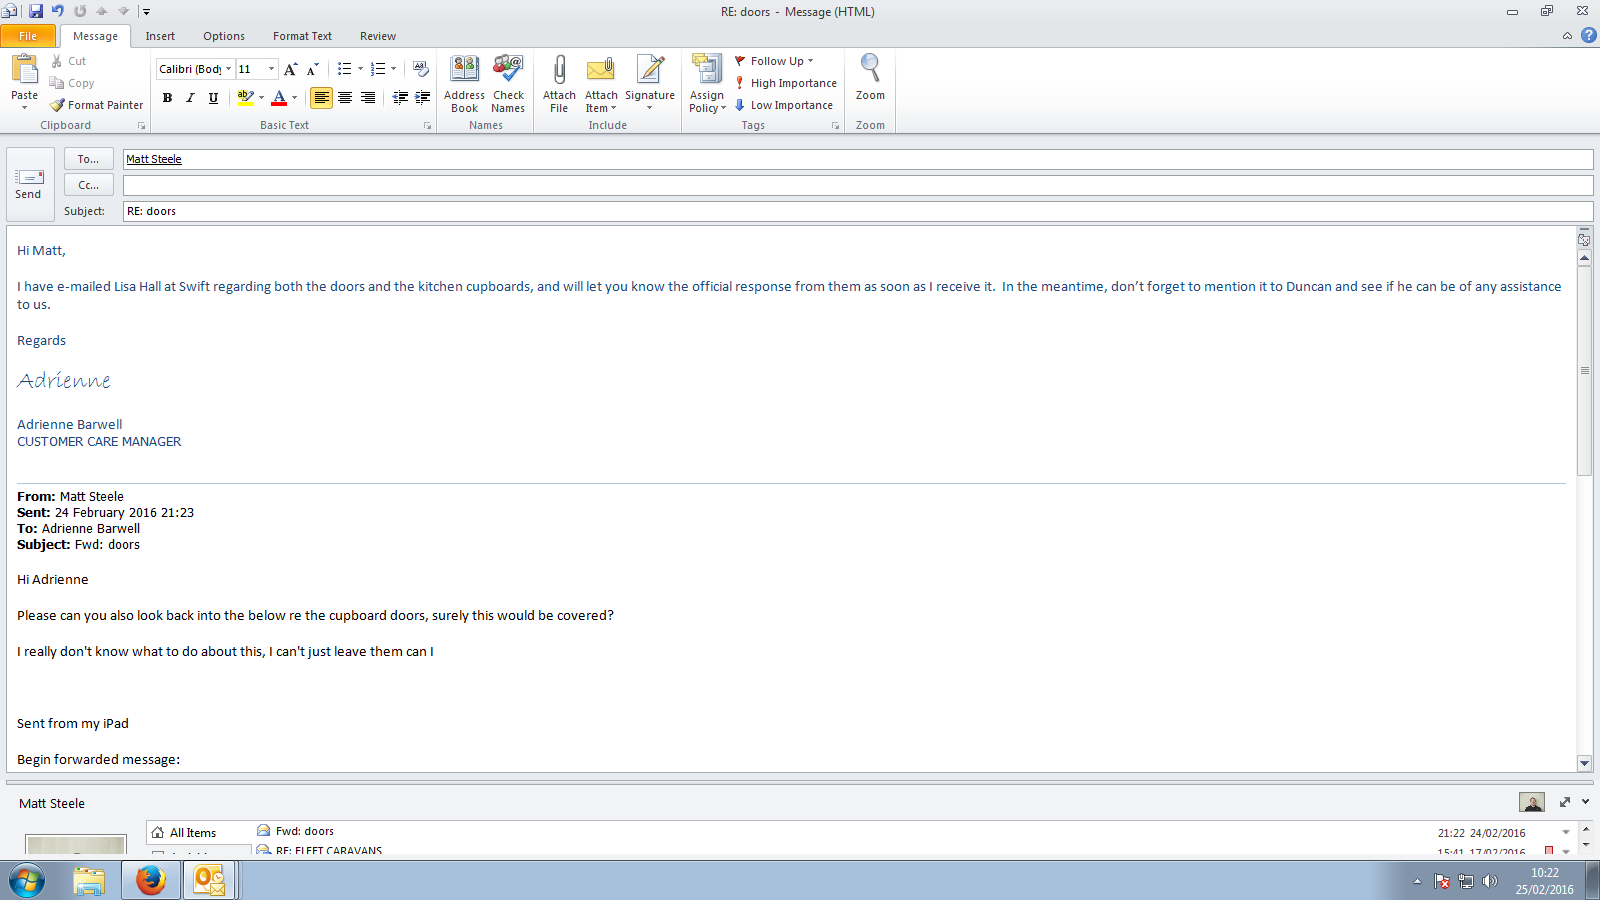1600x900 pixels.
Task: Open the Windows Start menu
Action: pyautogui.click(x=27, y=881)
